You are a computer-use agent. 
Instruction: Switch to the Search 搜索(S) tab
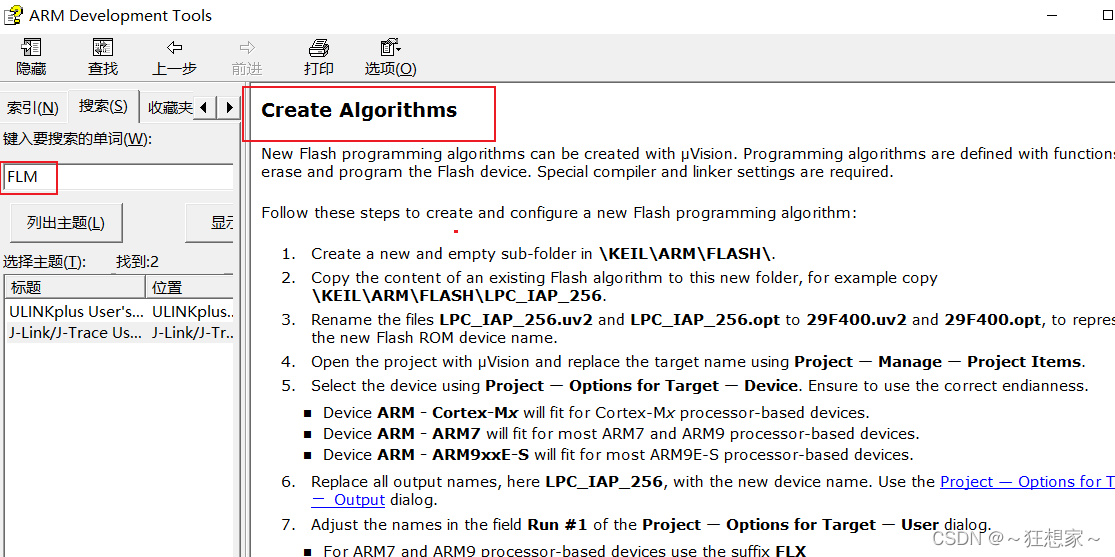(x=103, y=106)
